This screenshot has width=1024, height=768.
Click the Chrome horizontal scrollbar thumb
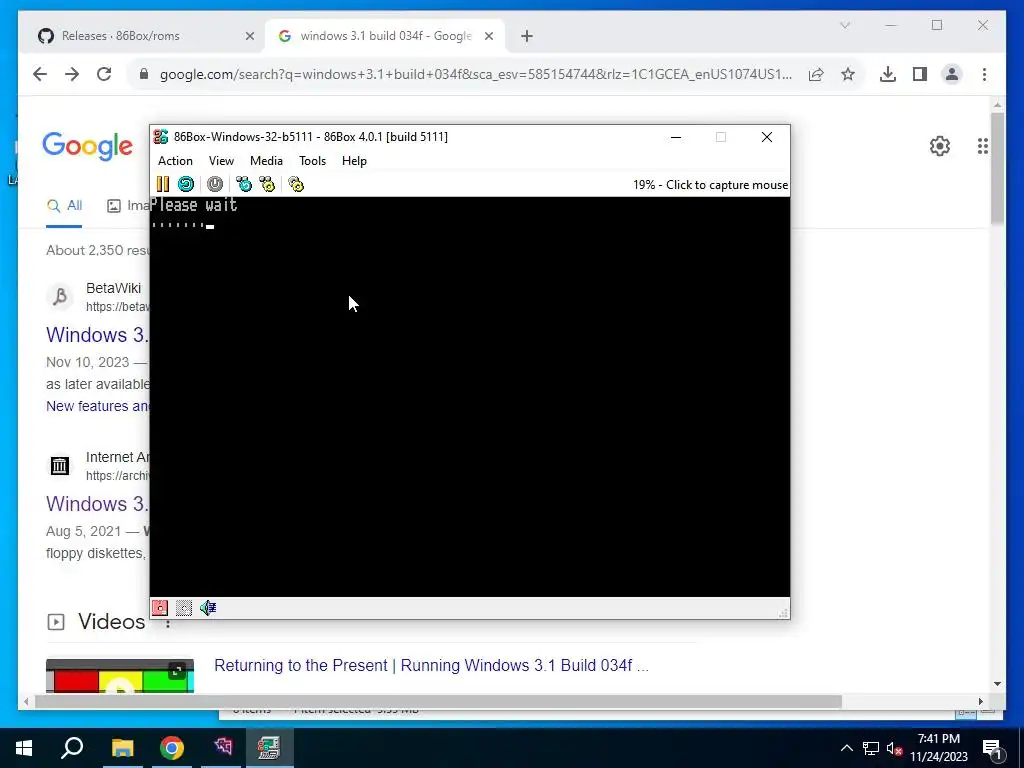438,701
